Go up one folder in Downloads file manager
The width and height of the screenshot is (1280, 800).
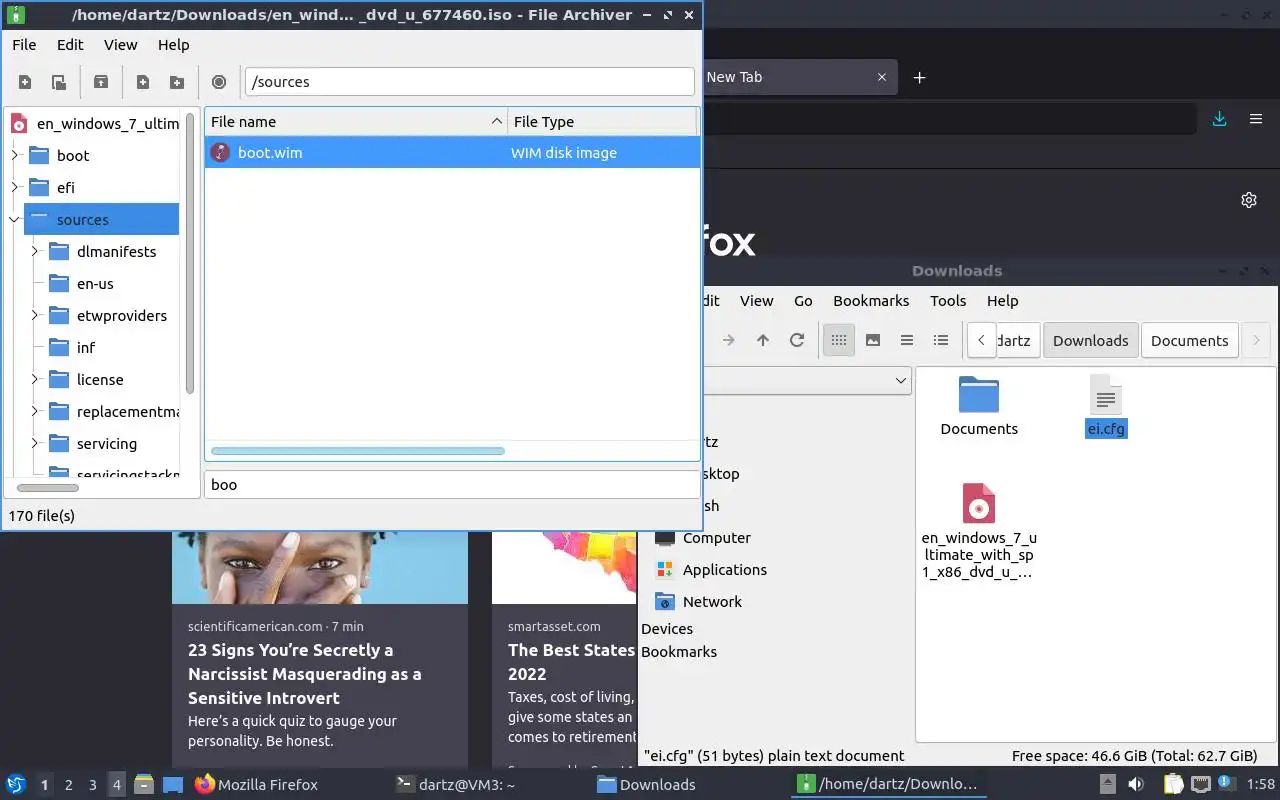click(x=763, y=340)
